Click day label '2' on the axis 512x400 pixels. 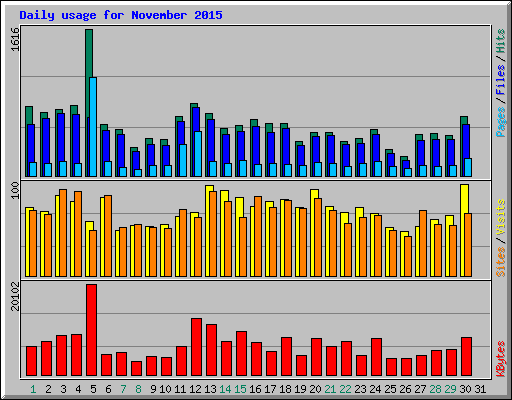pos(48,389)
